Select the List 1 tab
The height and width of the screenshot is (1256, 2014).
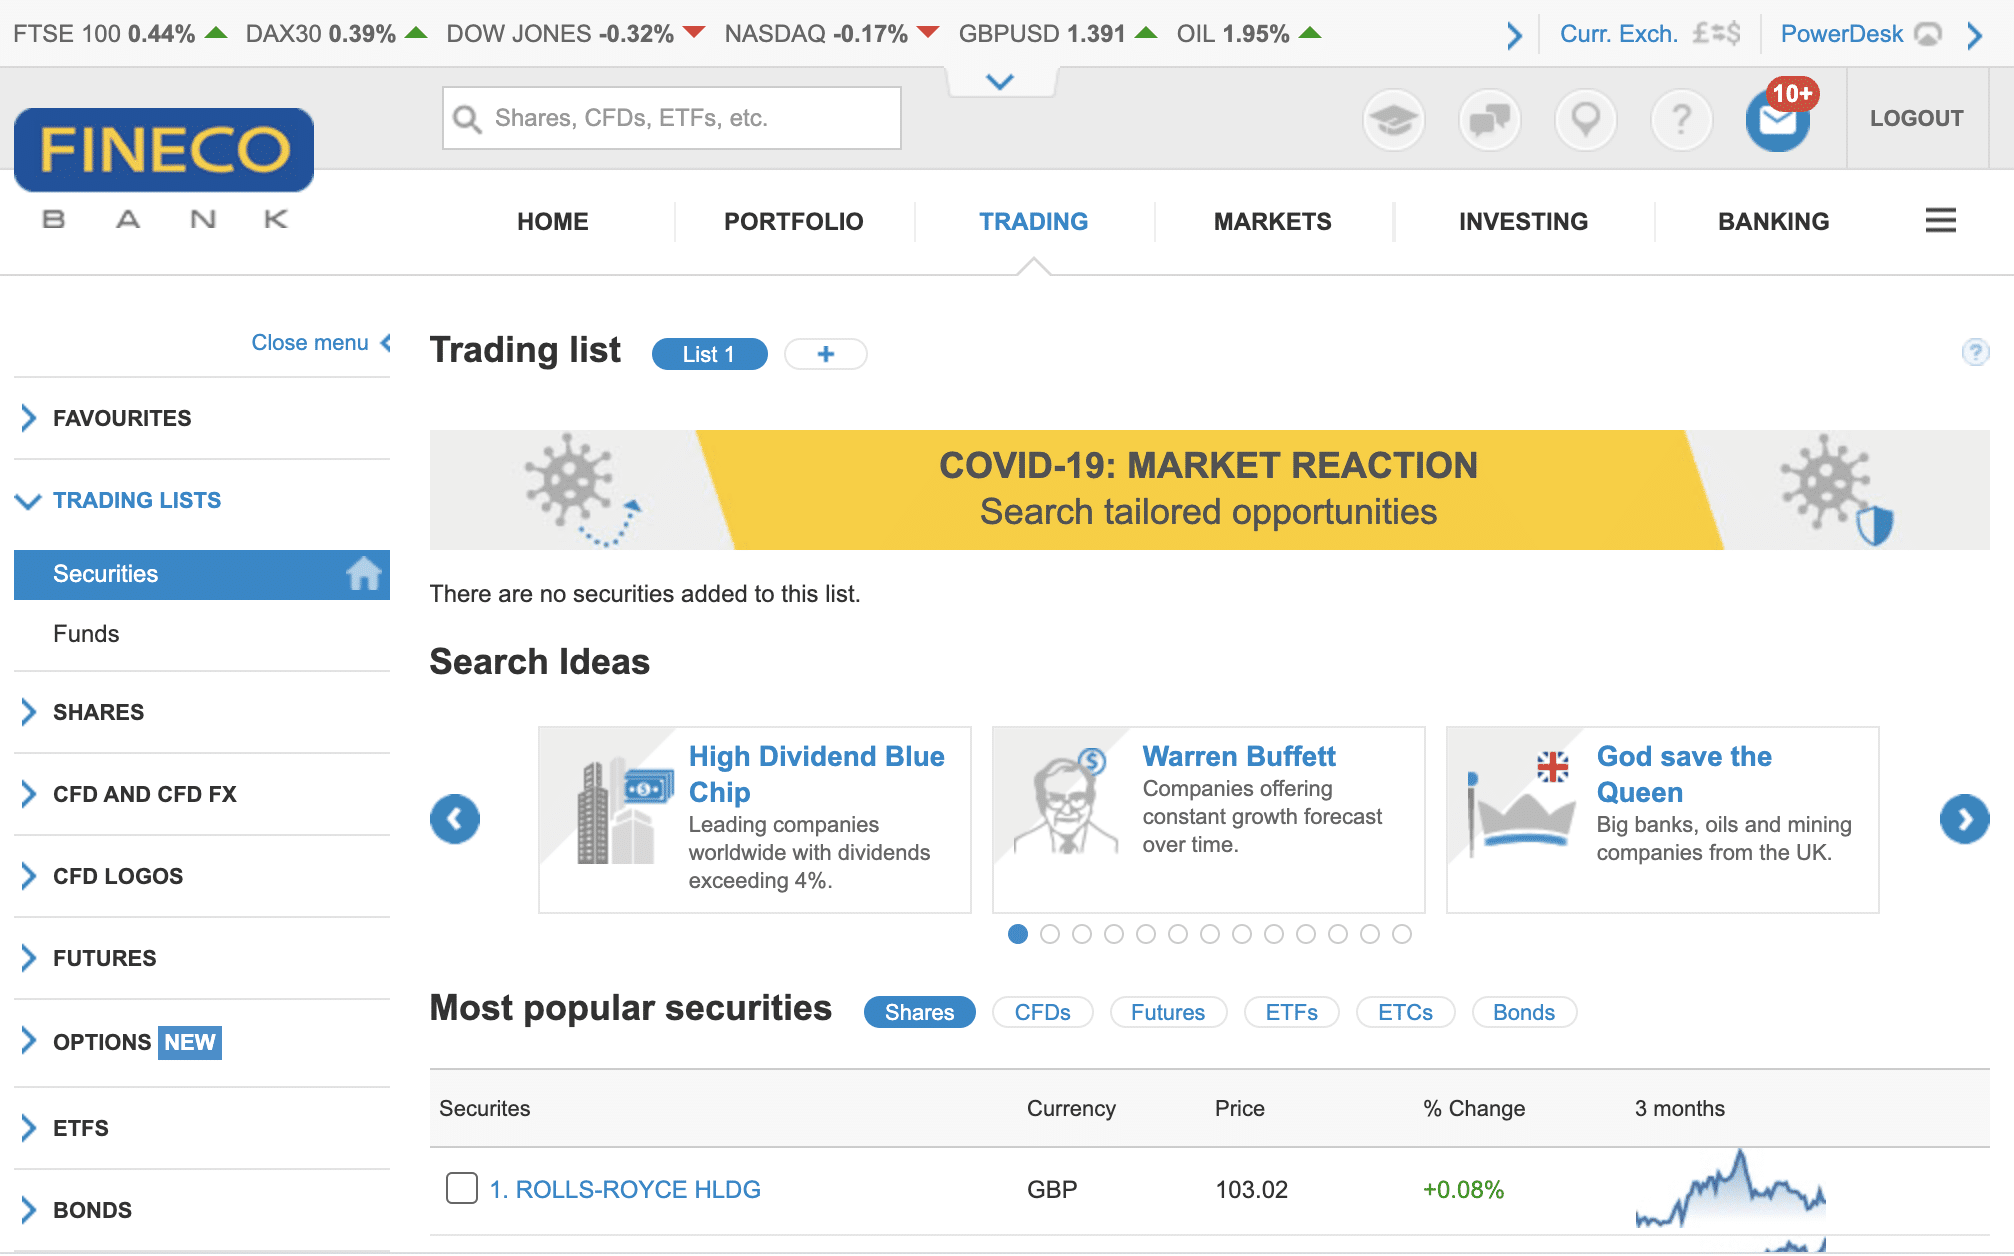[x=710, y=354]
